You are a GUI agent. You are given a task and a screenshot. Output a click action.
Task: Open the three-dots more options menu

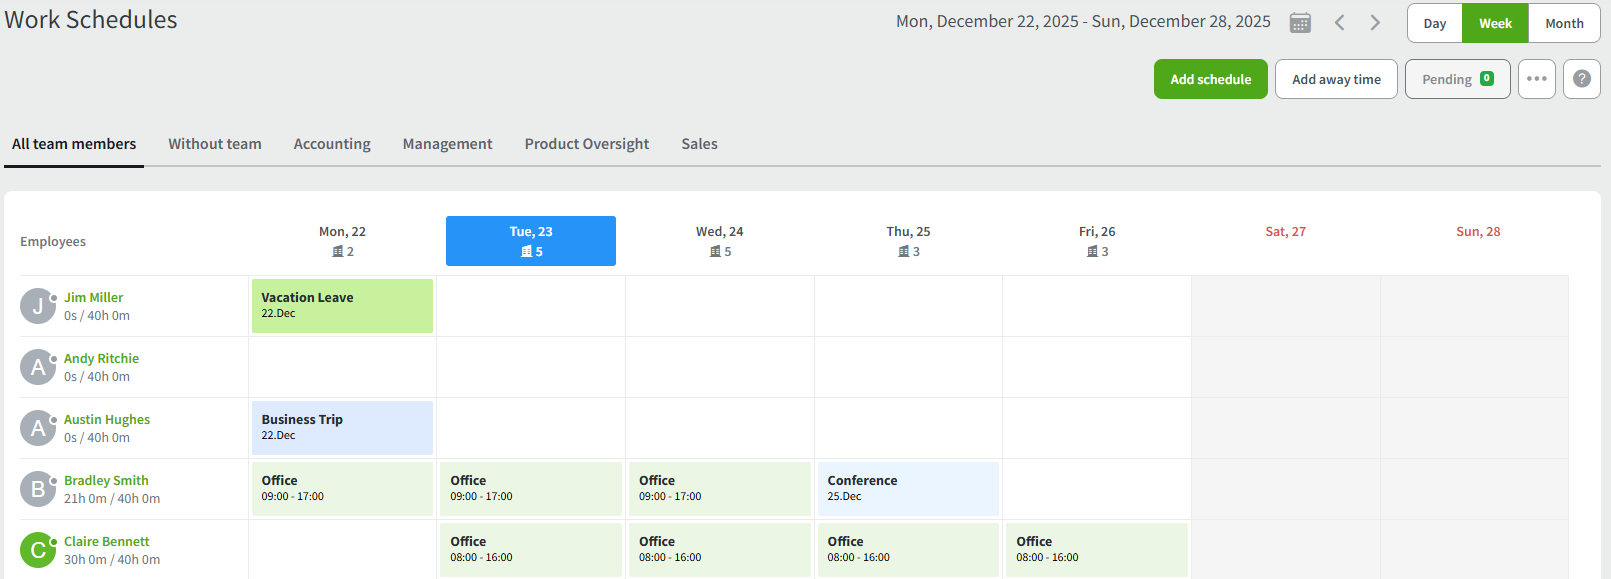pyautogui.click(x=1536, y=79)
